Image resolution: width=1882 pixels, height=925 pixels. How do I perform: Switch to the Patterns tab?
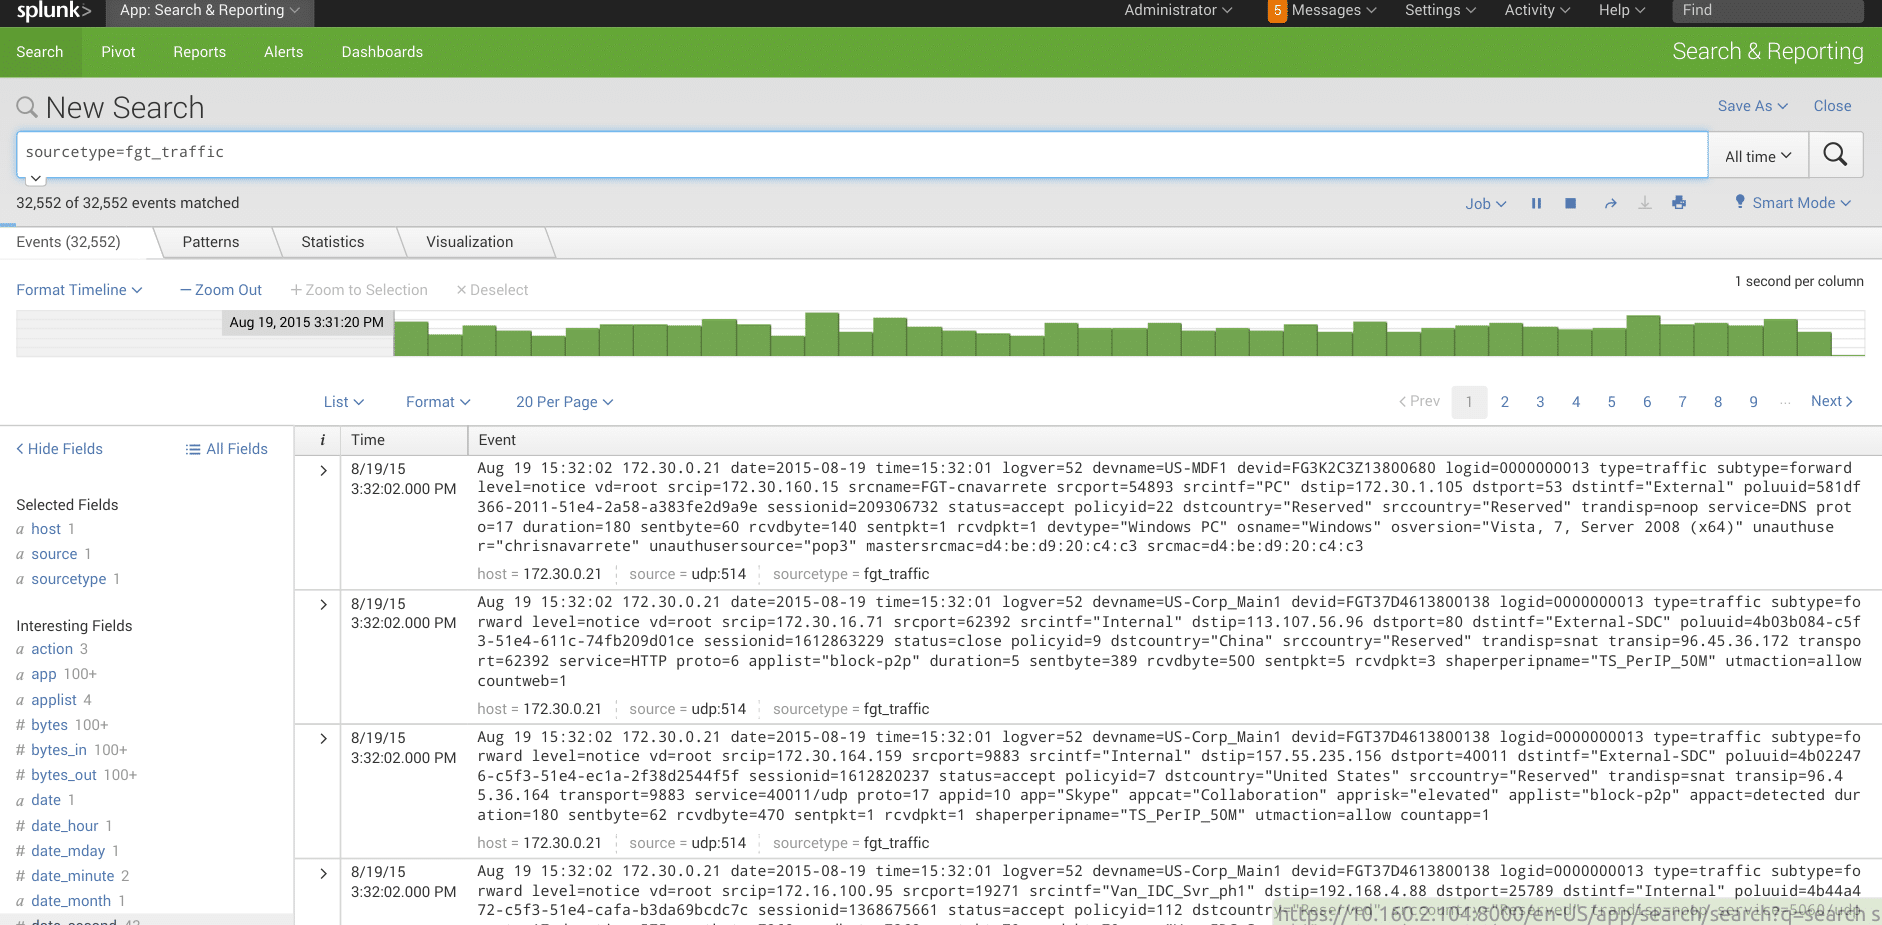coord(211,242)
